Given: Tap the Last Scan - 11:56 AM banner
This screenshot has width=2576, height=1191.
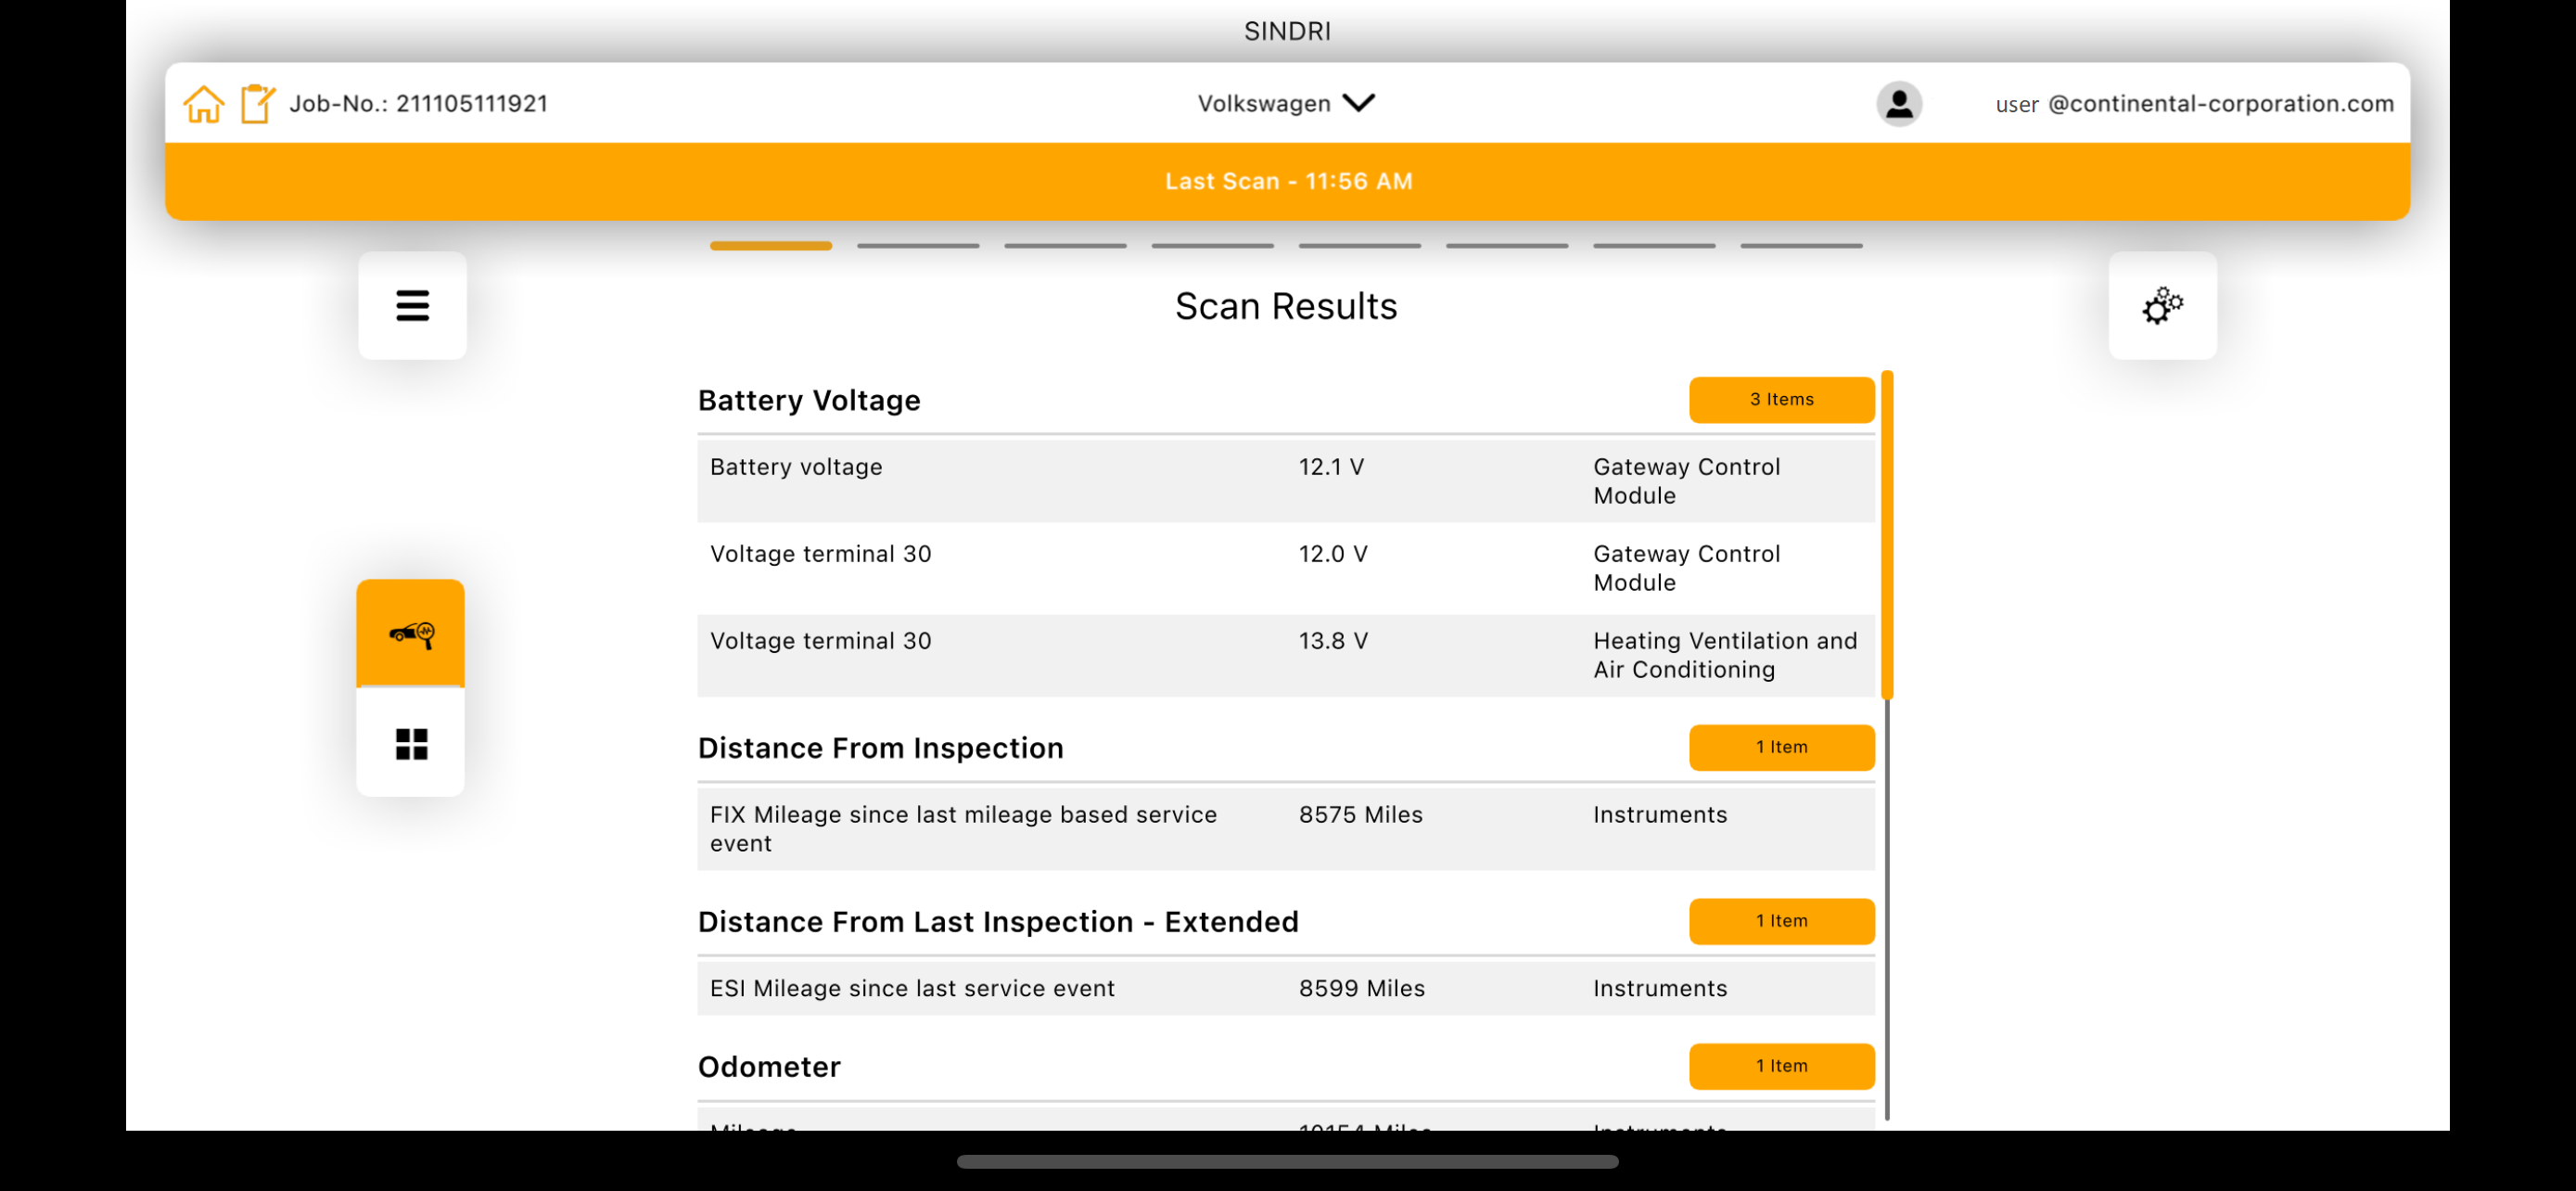Looking at the screenshot, I should pos(1287,181).
